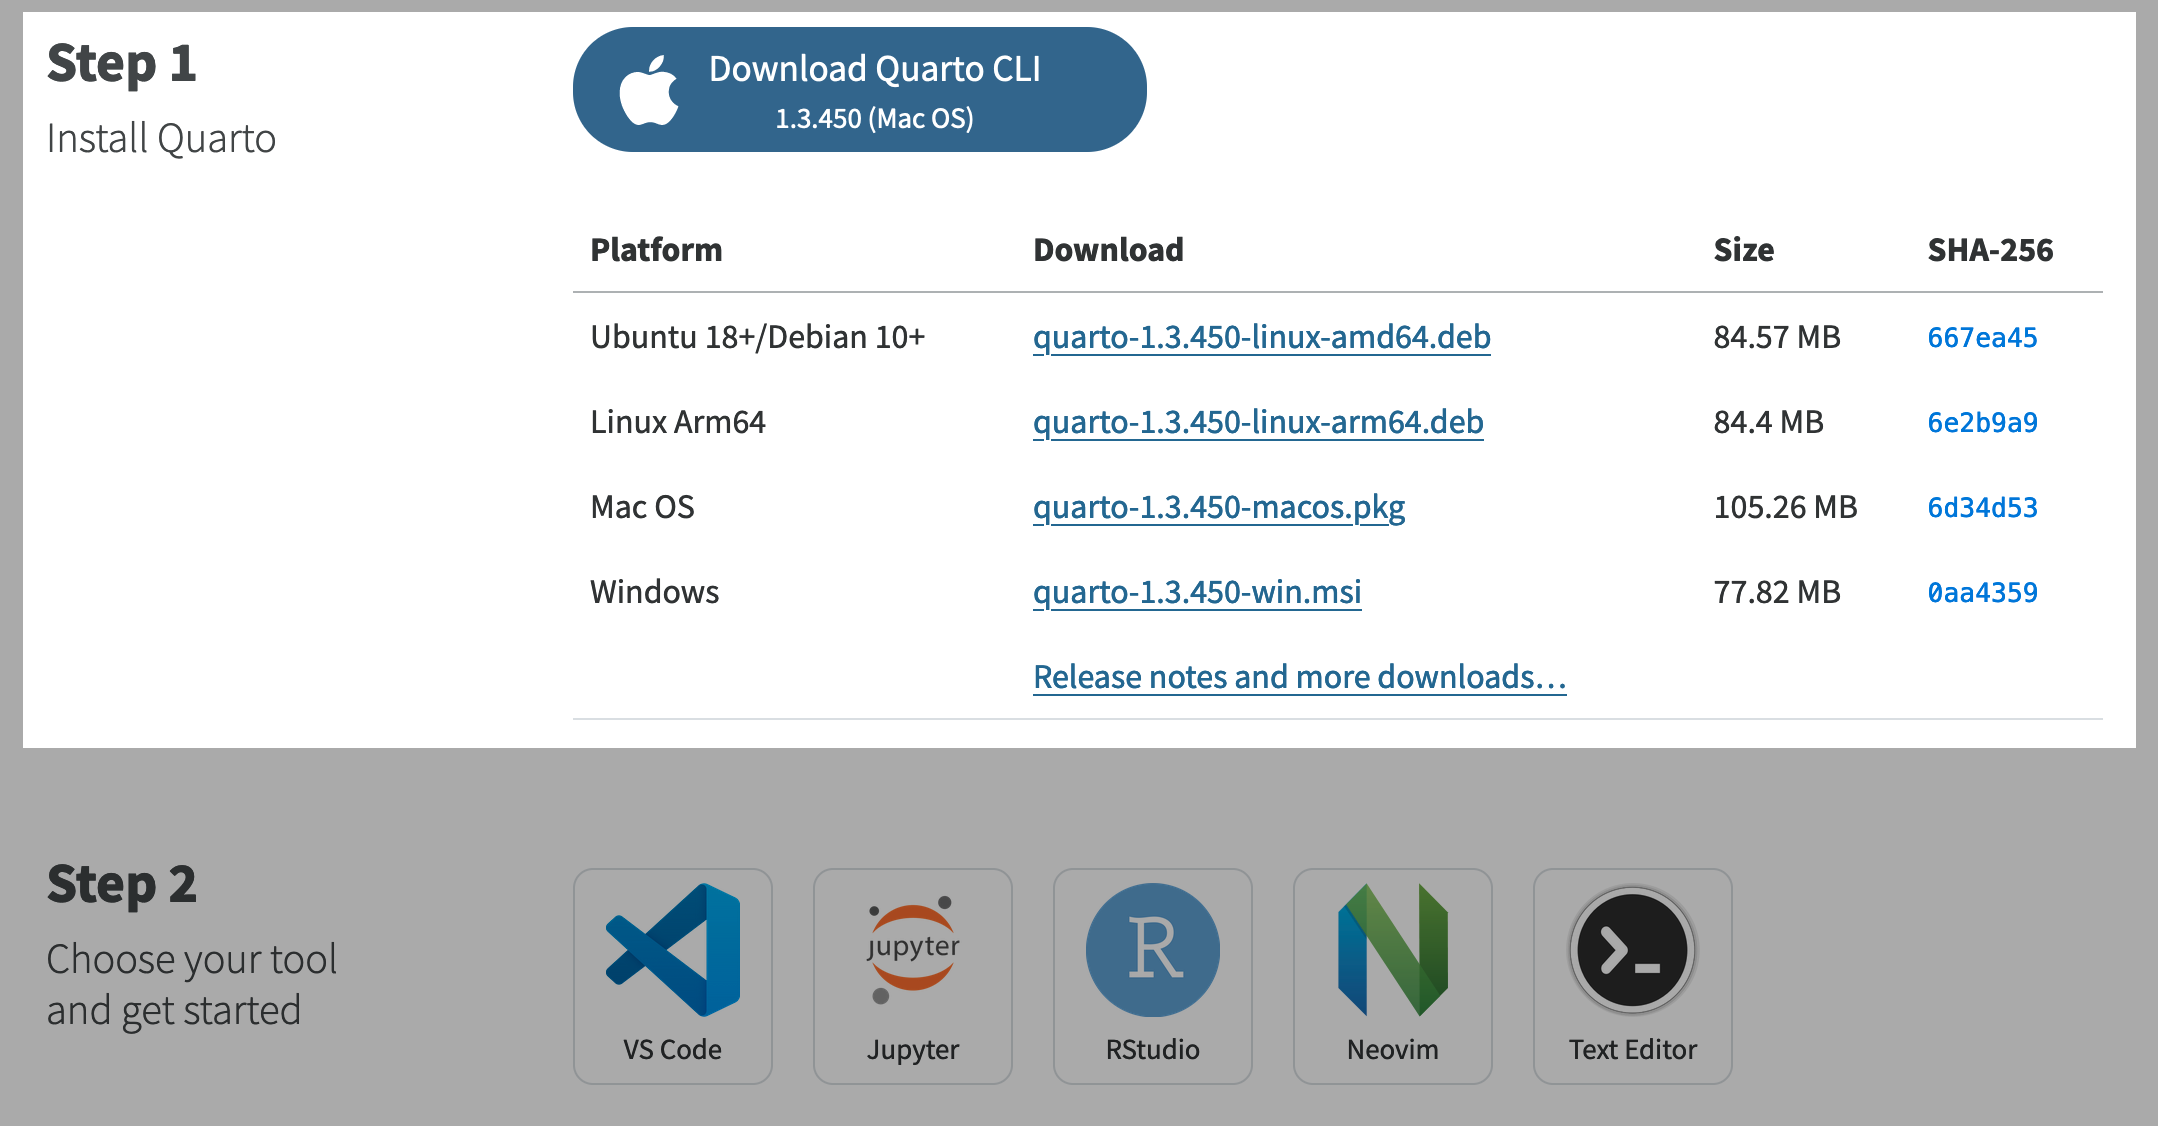2158x1126 pixels.
Task: Click the 6e2b9a9 checksum for Arm64
Action: click(1982, 423)
